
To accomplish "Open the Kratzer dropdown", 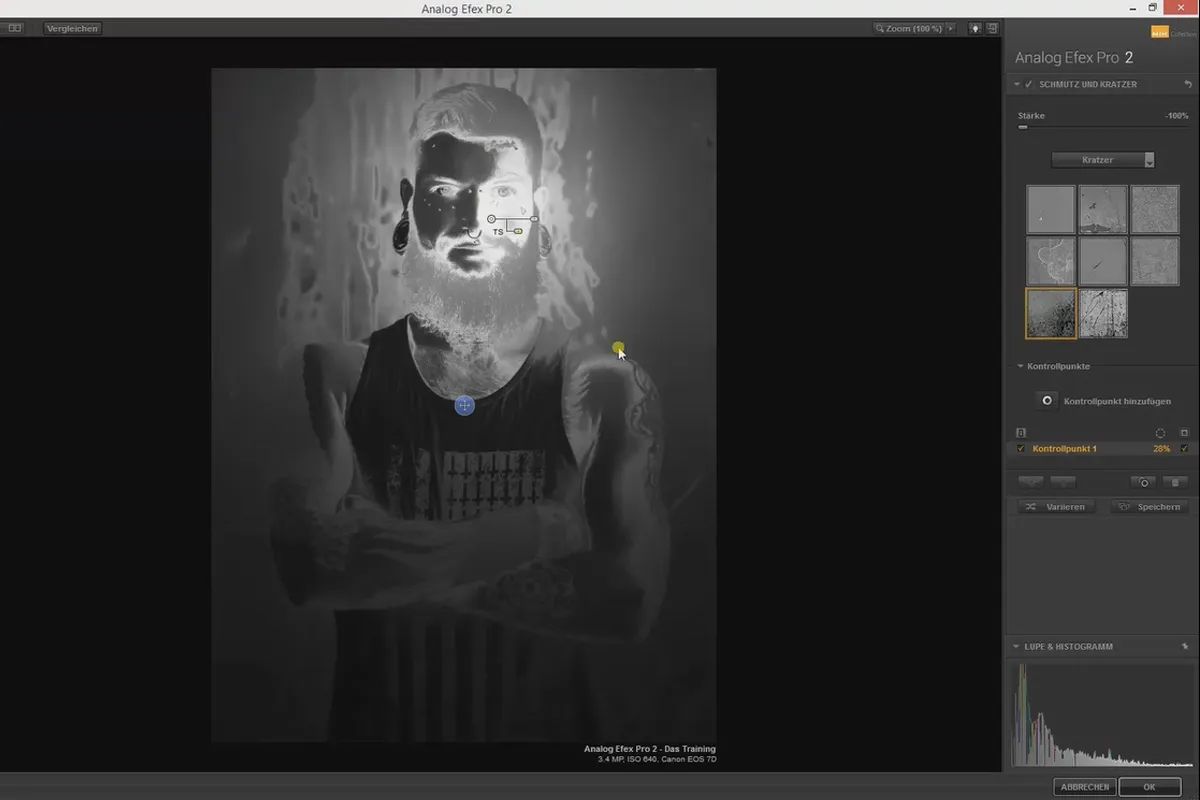I will 1103,160.
